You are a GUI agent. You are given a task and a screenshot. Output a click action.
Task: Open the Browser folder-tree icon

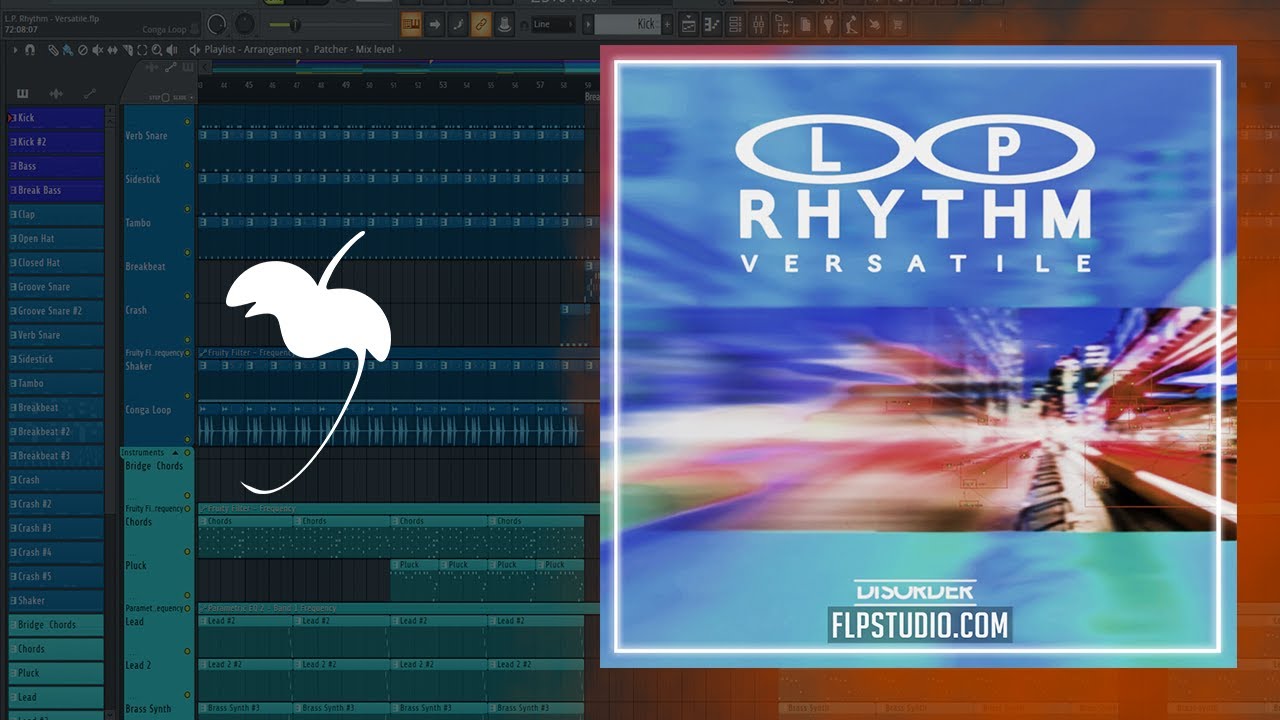(x=783, y=24)
